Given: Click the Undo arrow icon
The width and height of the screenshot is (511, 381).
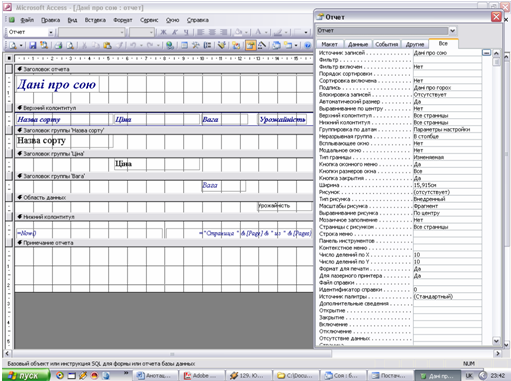Looking at the screenshot, I should tap(133, 45).
